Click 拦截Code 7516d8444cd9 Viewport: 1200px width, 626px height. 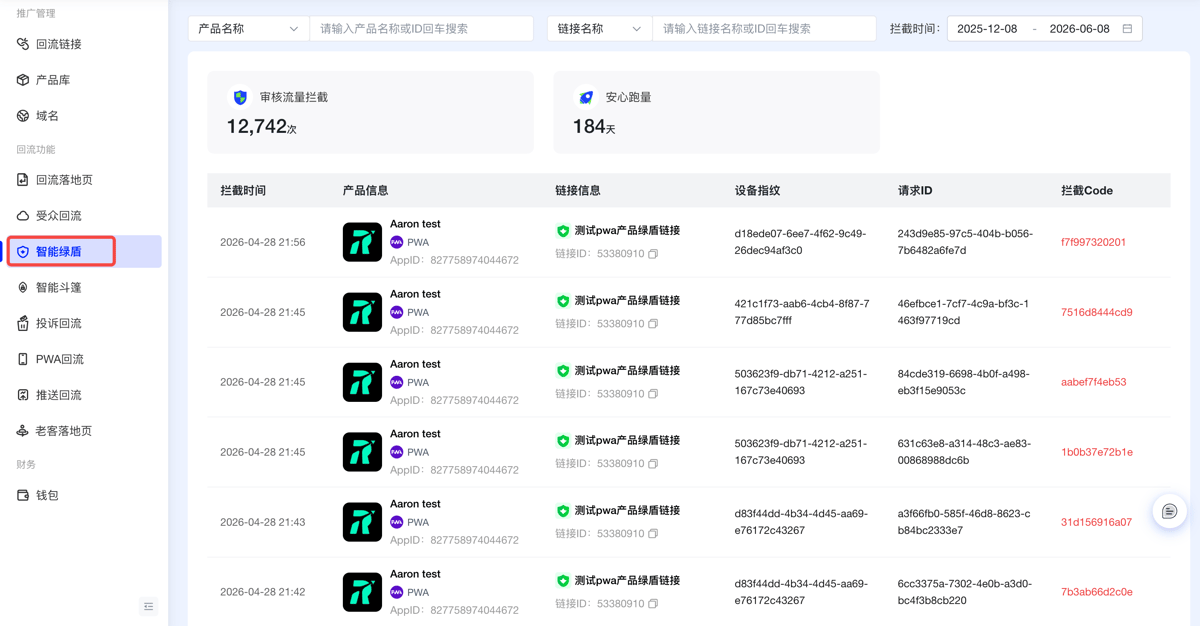[1097, 312]
